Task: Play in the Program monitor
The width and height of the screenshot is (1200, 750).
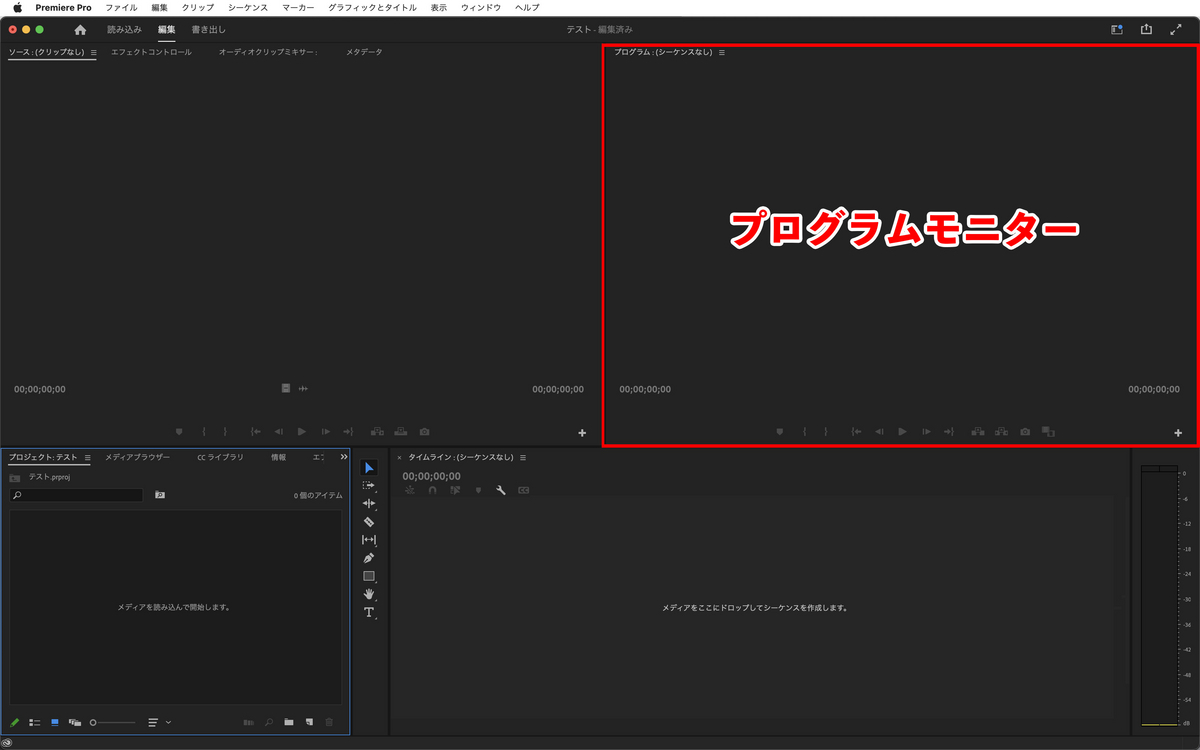Action: tap(902, 432)
